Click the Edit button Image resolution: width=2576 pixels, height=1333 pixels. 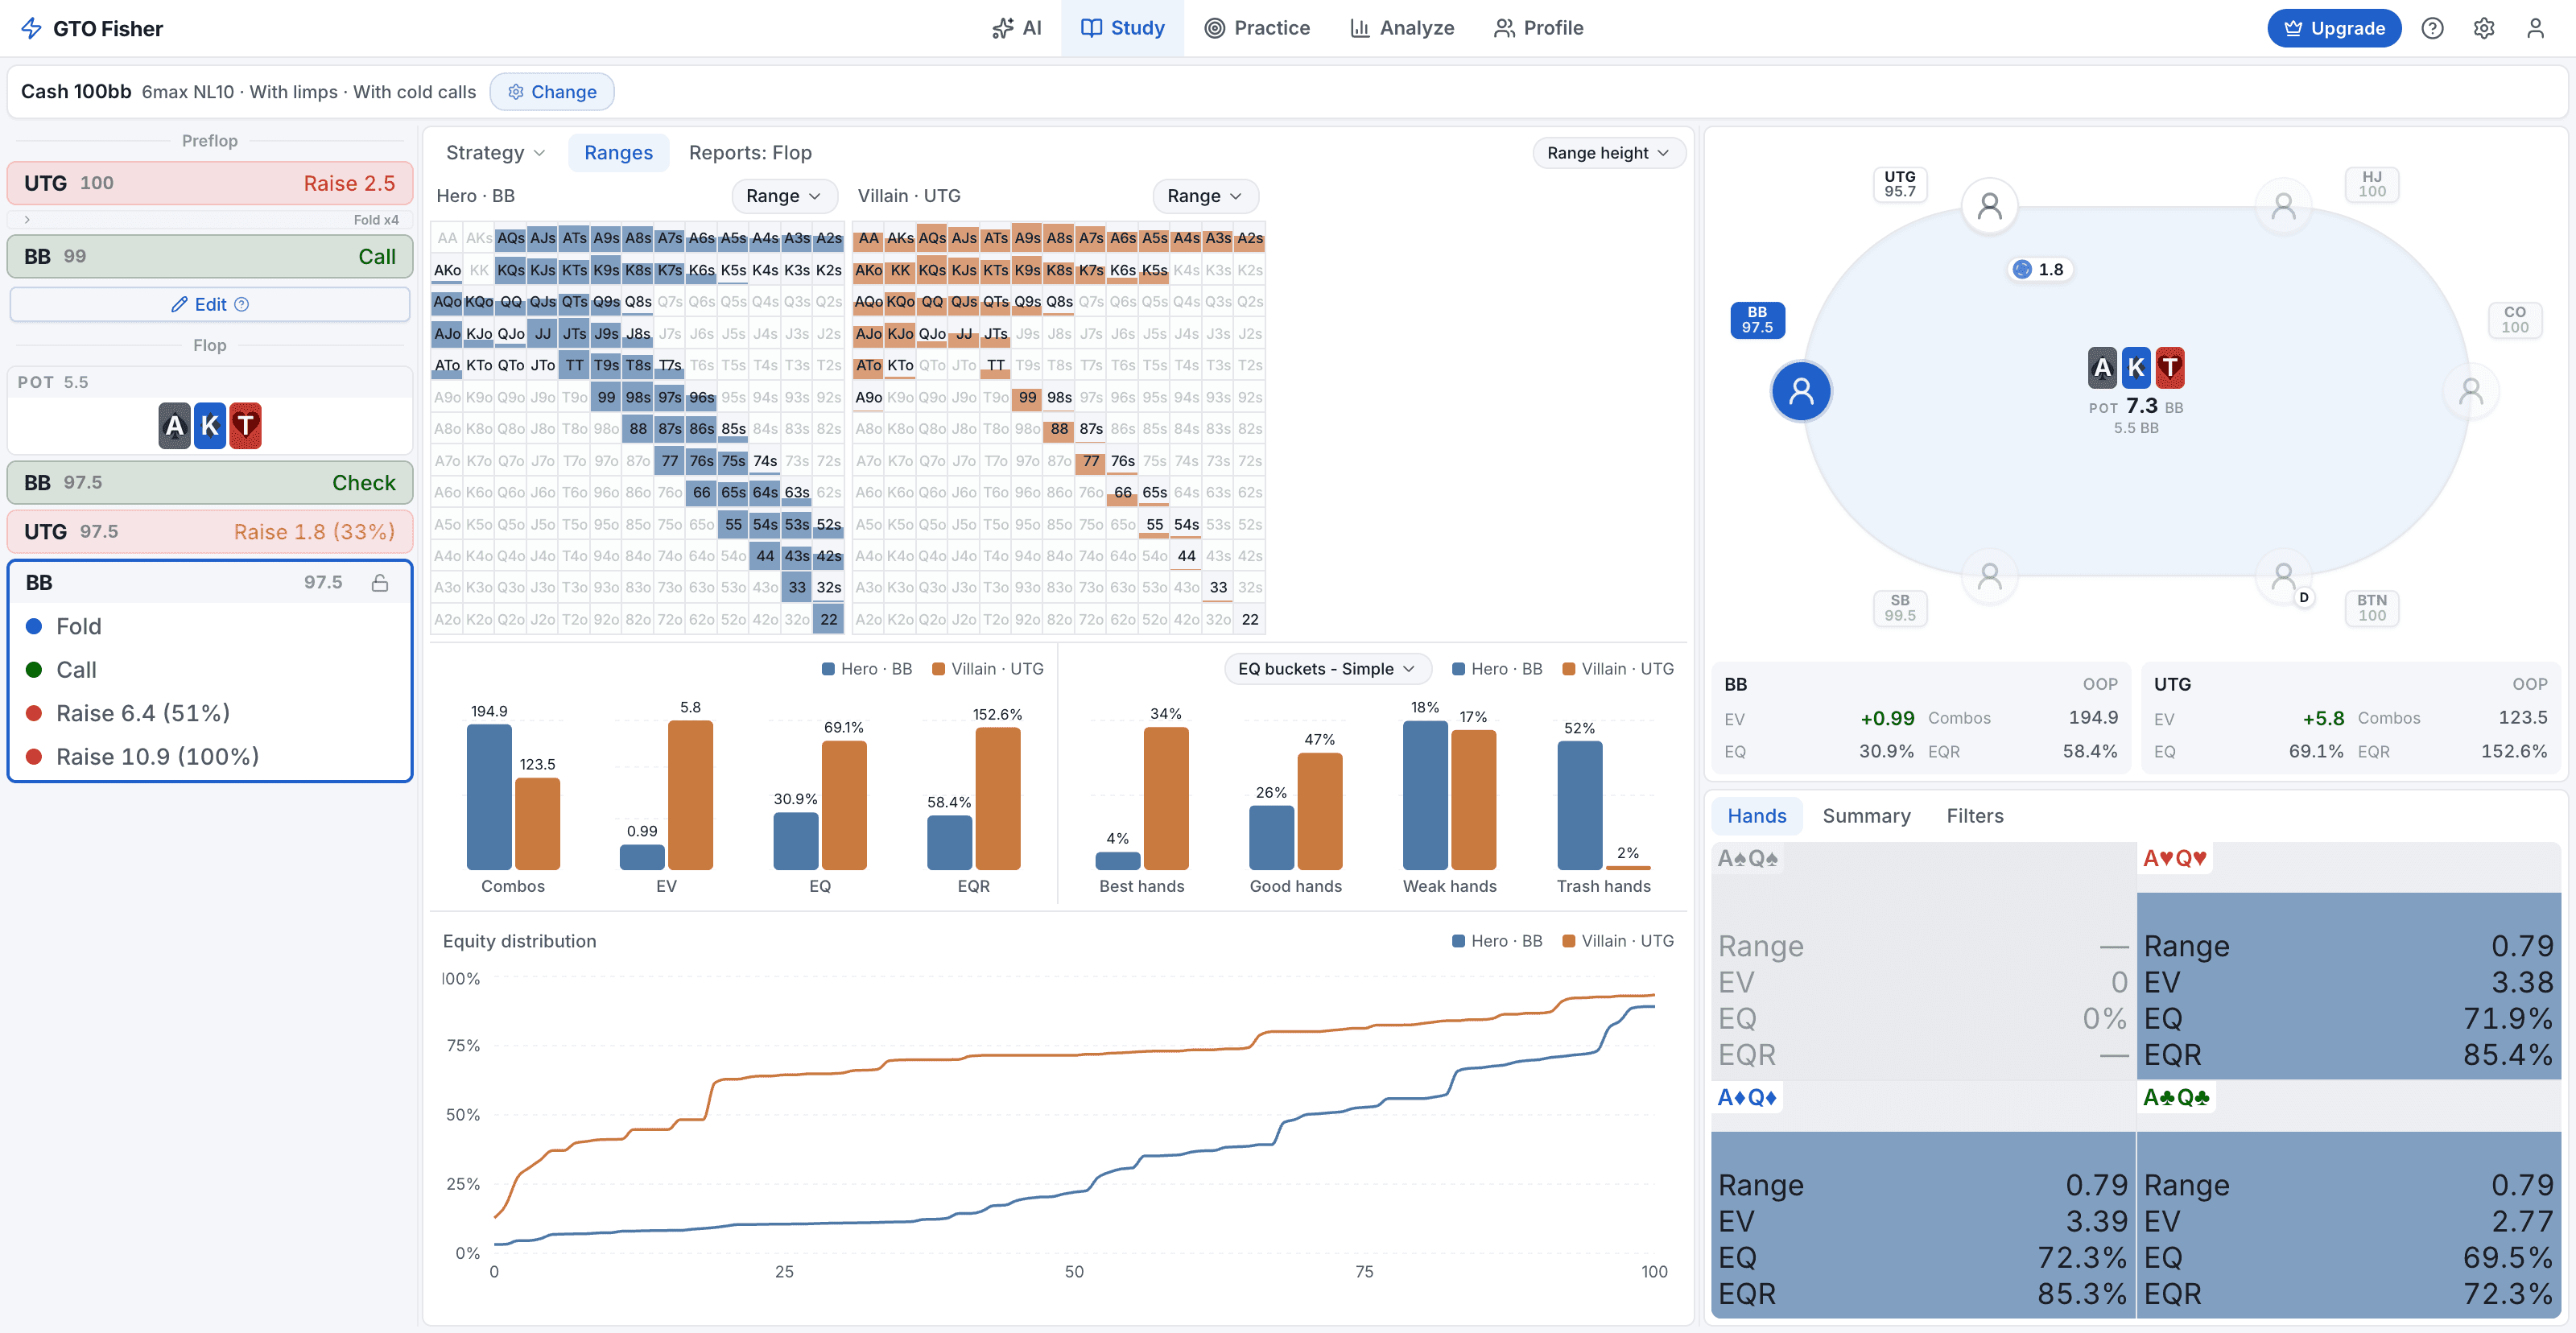coord(210,305)
